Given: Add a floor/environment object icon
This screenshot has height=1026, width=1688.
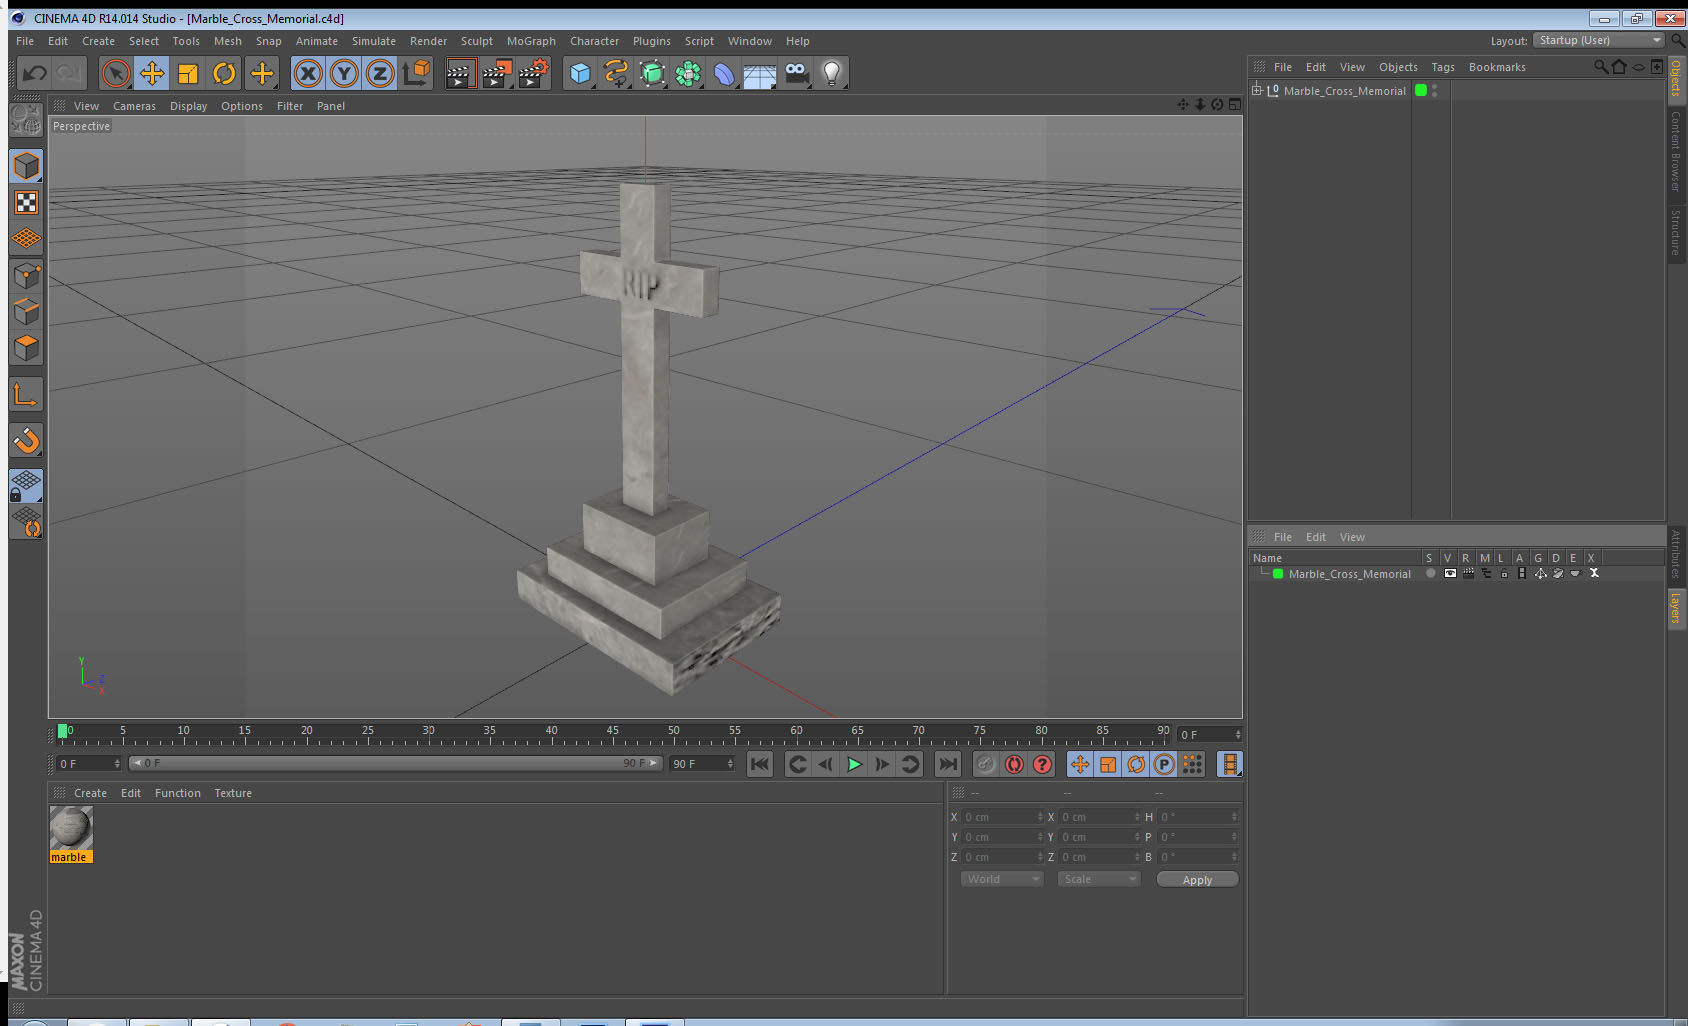Looking at the screenshot, I should coord(760,75).
